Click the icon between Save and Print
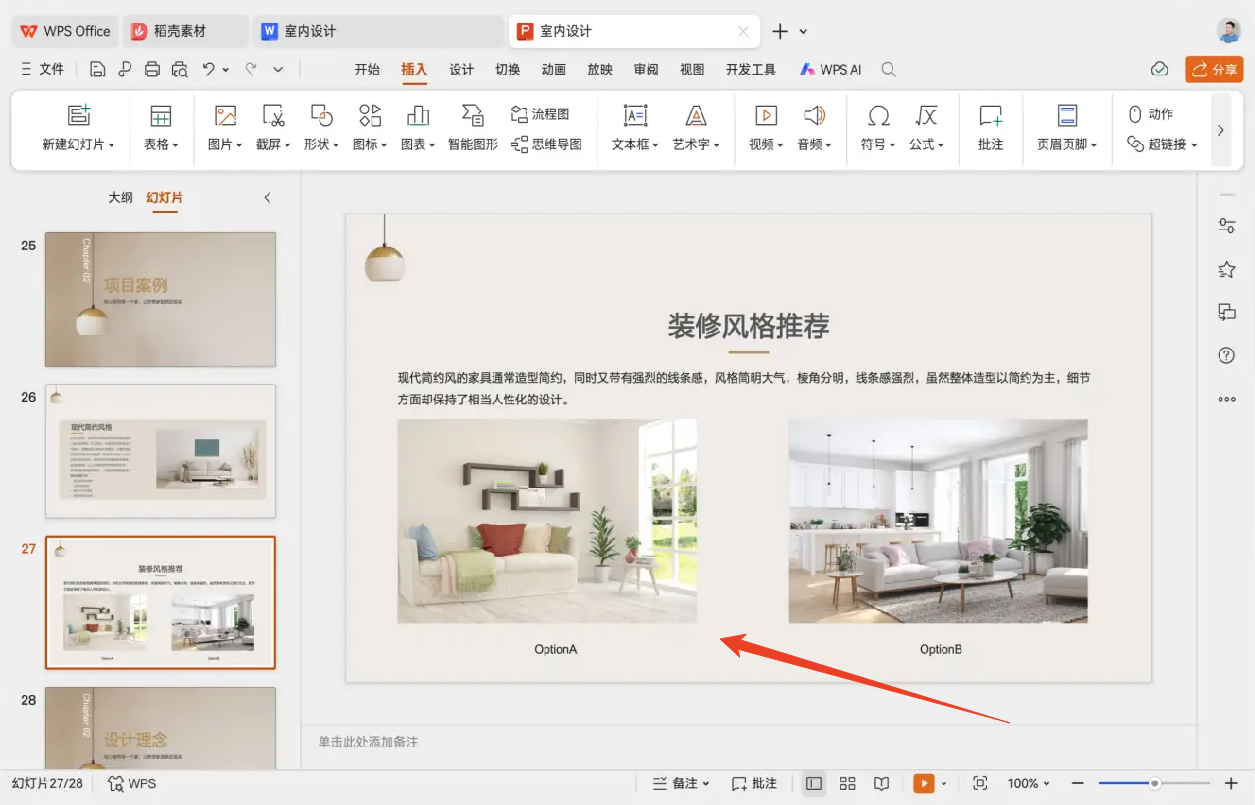Screen dimensions: 1255x805 [125, 69]
